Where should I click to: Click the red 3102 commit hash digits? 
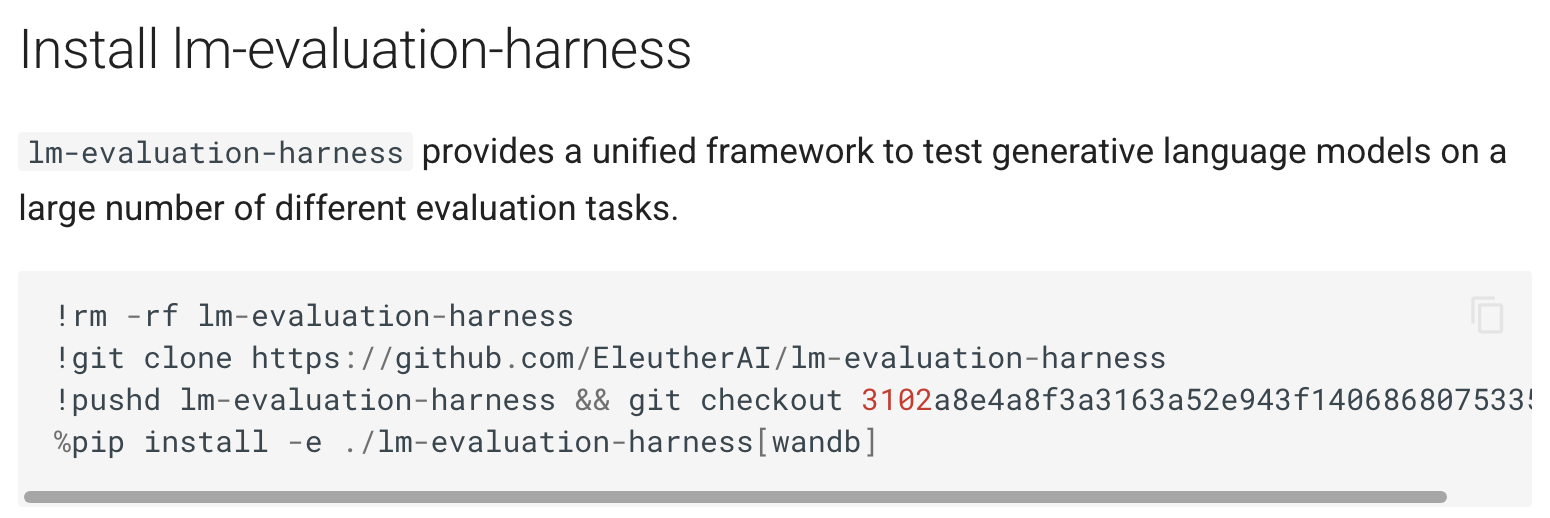click(x=896, y=400)
